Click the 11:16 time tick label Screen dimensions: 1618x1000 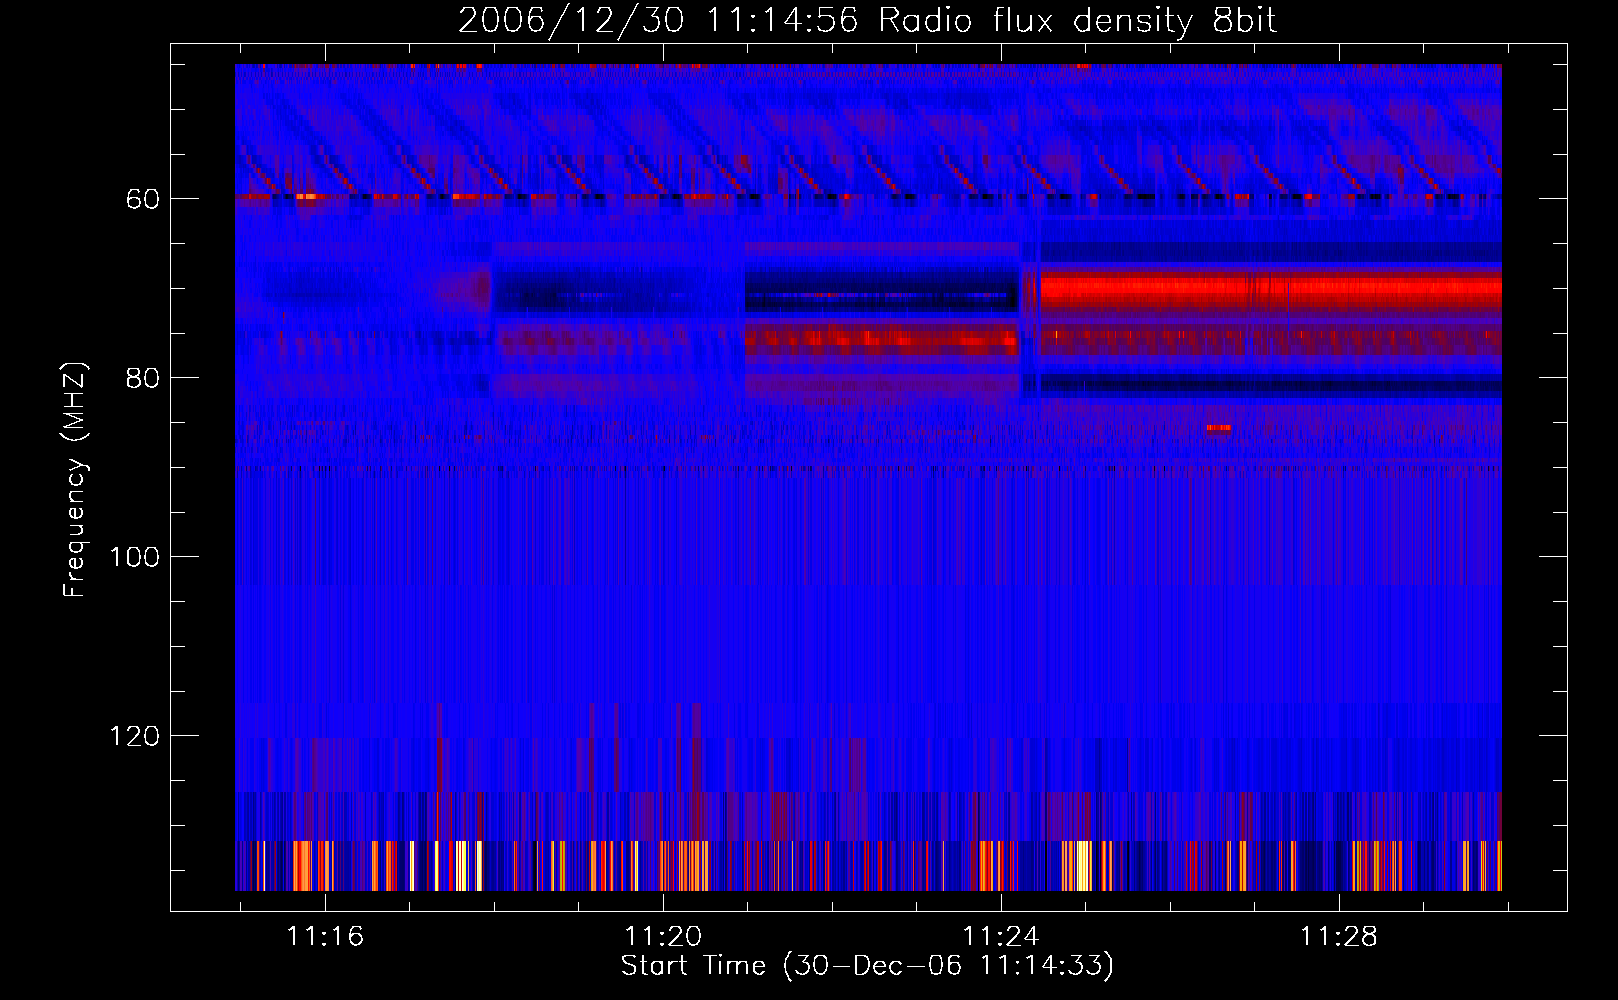pyautogui.click(x=325, y=937)
